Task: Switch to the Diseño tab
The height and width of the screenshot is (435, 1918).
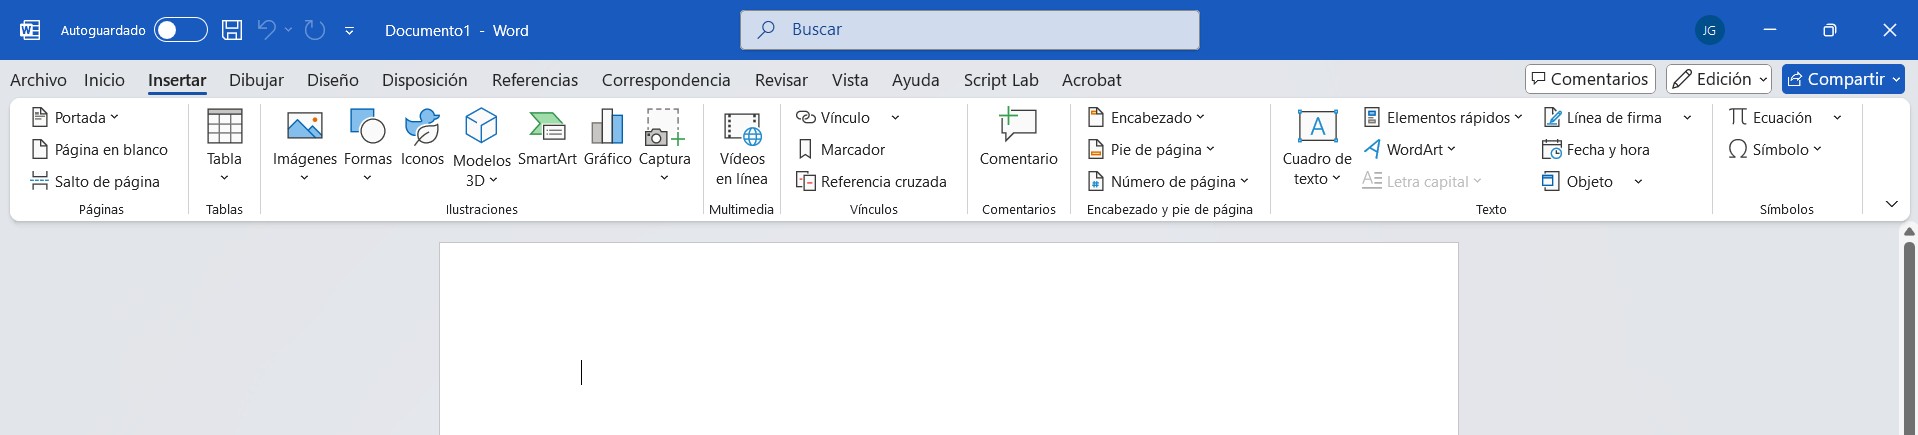Action: click(332, 80)
